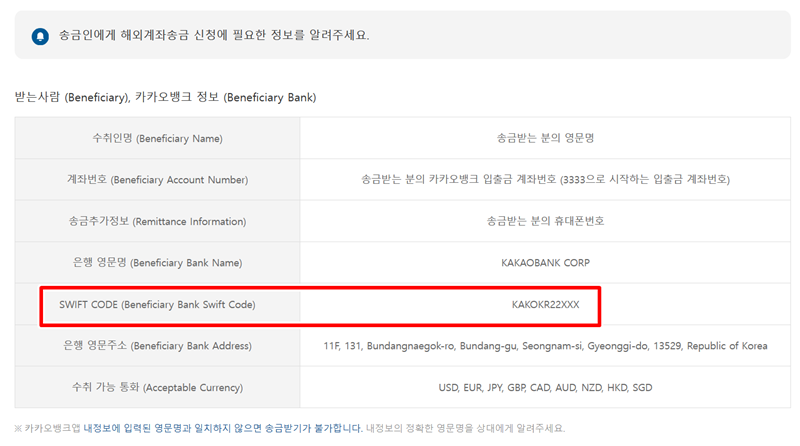Viewport: 800px width, 446px height.
Task: Click the 계좌번호 (Beneficiary Account Number) label
Action: (157, 180)
